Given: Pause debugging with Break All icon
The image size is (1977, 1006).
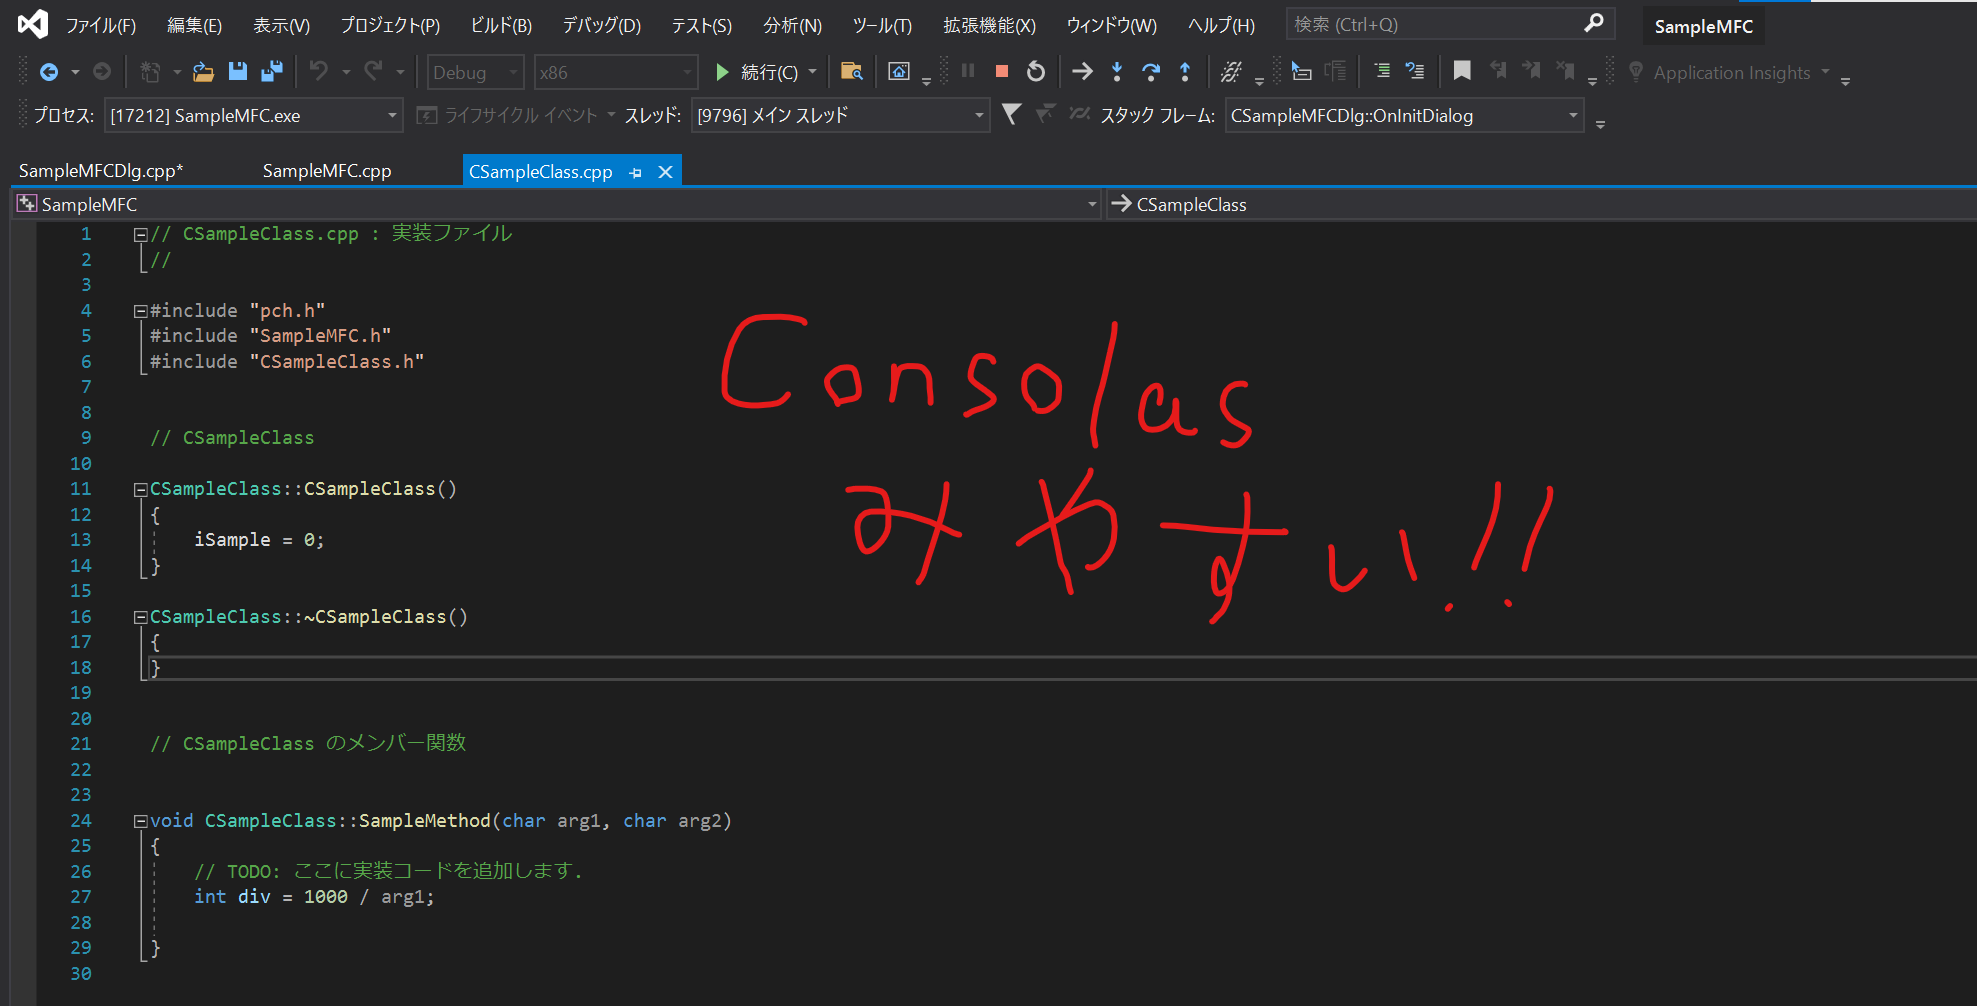Looking at the screenshot, I should point(968,71).
